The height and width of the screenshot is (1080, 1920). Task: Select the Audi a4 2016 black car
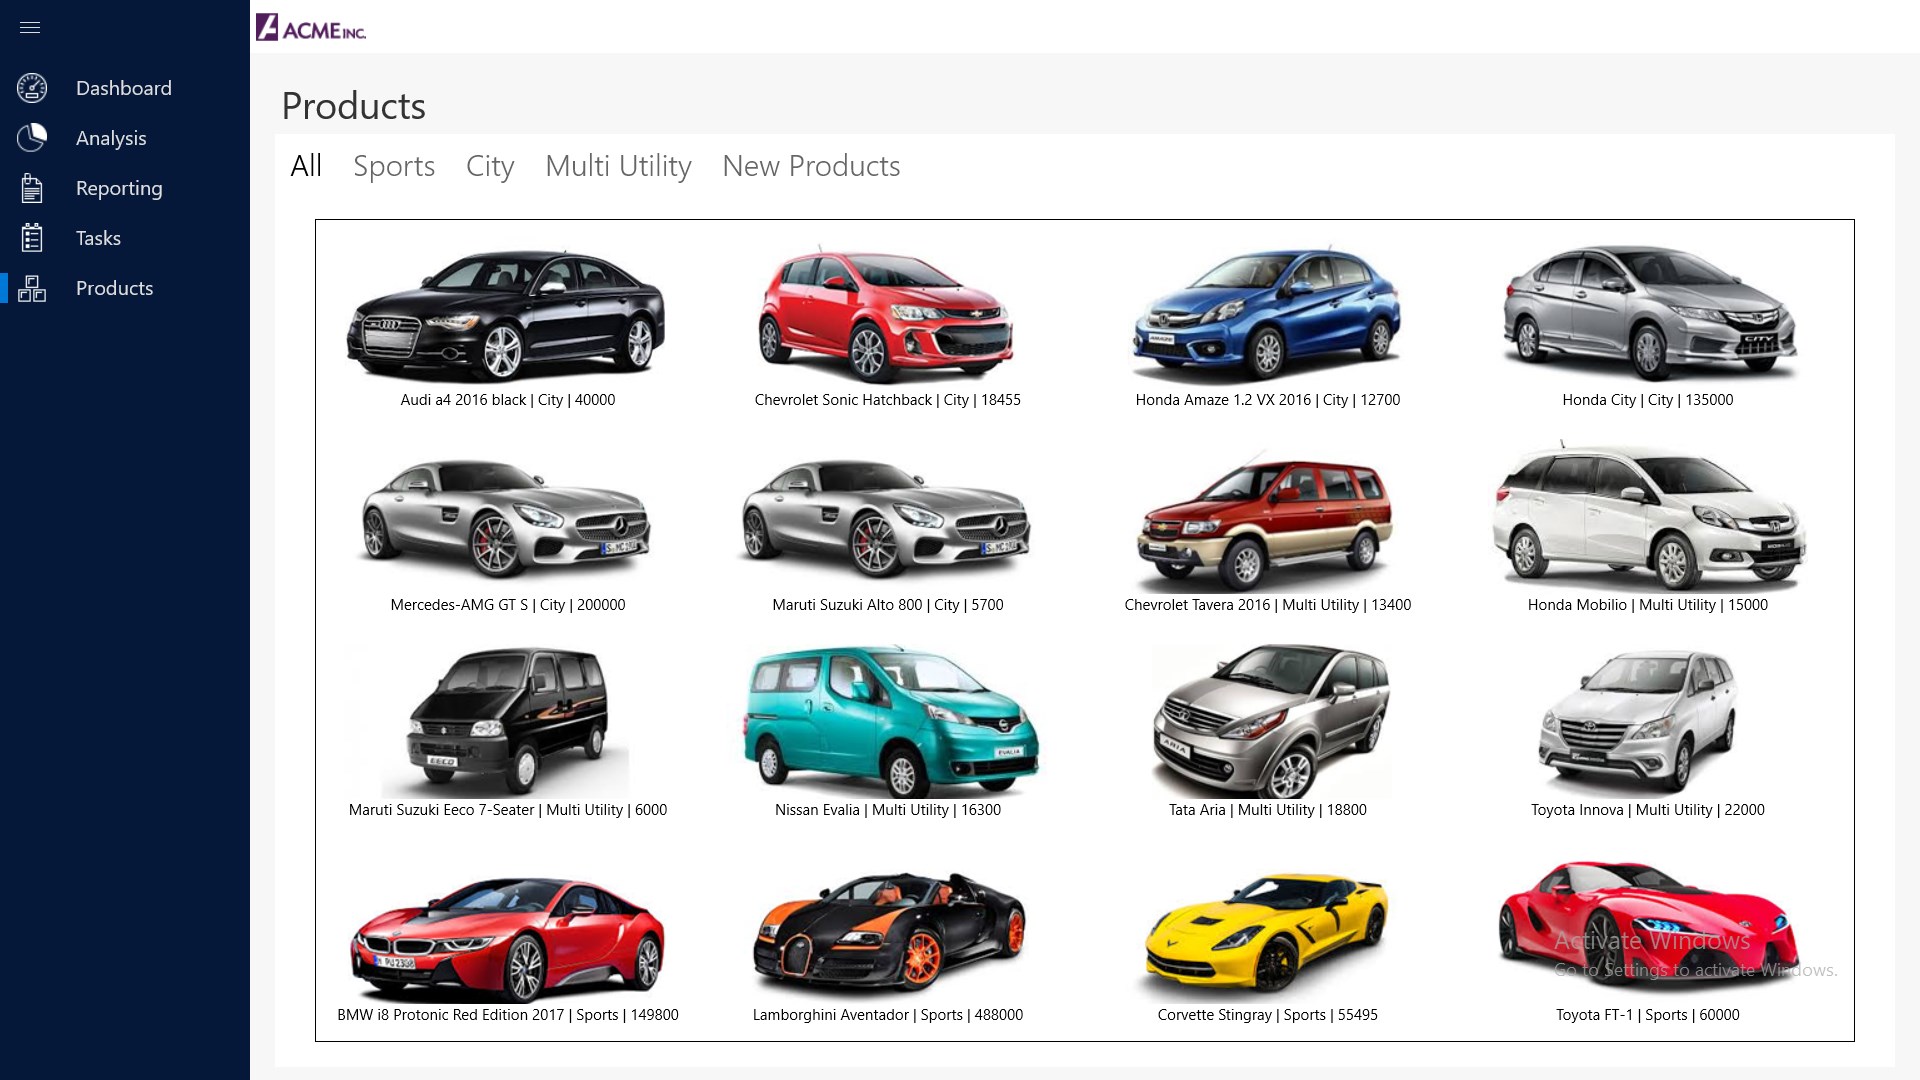507,314
